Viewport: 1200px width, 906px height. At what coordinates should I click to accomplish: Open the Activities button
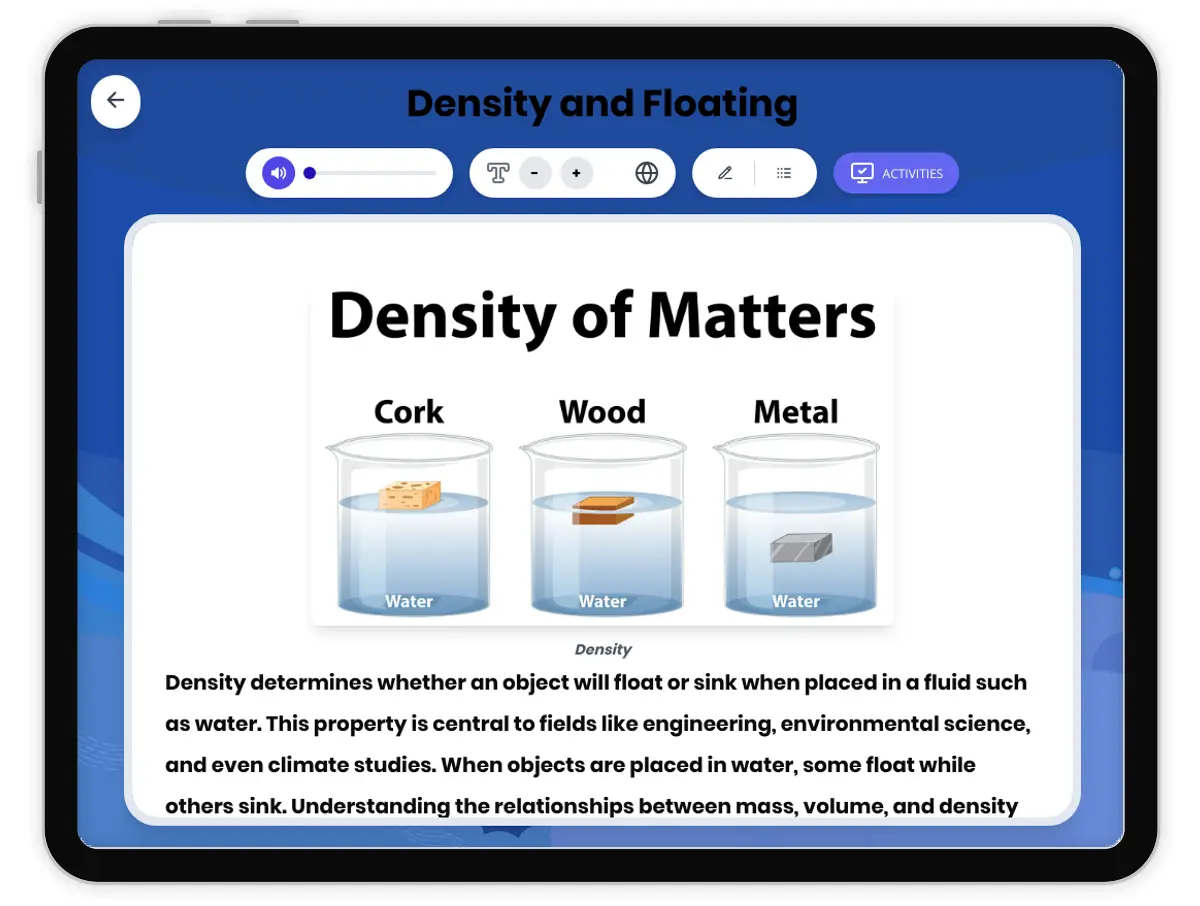[x=896, y=173]
